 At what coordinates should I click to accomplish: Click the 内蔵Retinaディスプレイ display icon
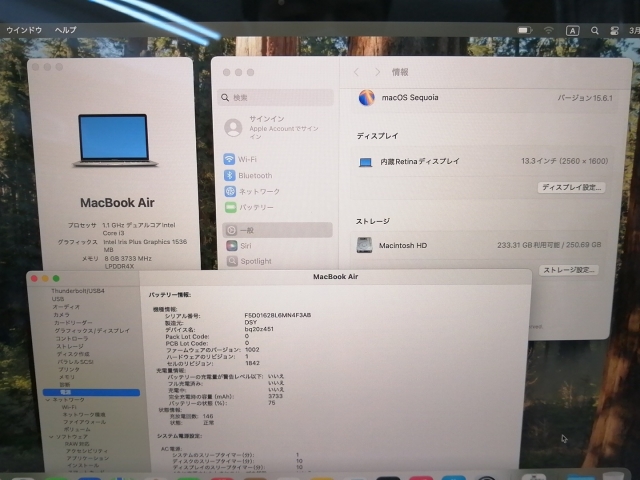365,162
